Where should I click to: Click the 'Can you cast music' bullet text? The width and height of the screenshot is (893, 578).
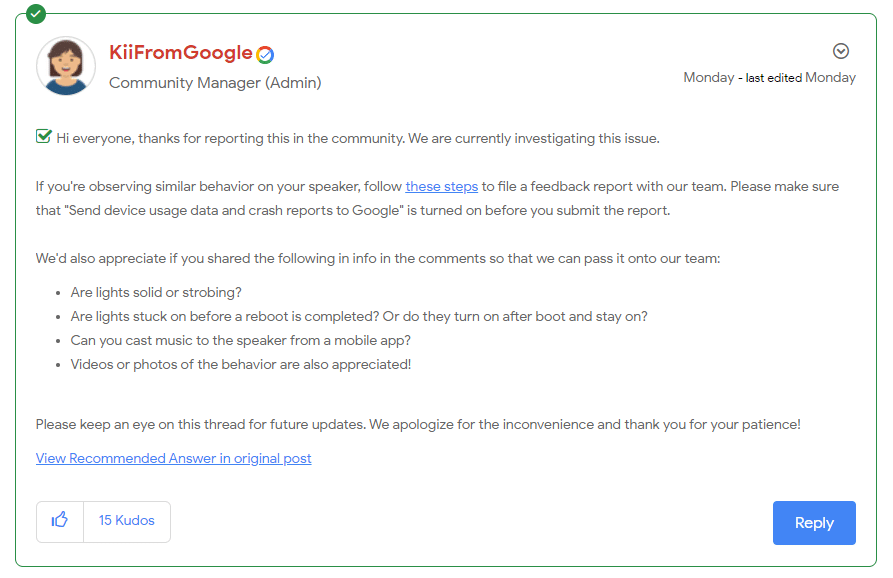pyautogui.click(x=240, y=341)
